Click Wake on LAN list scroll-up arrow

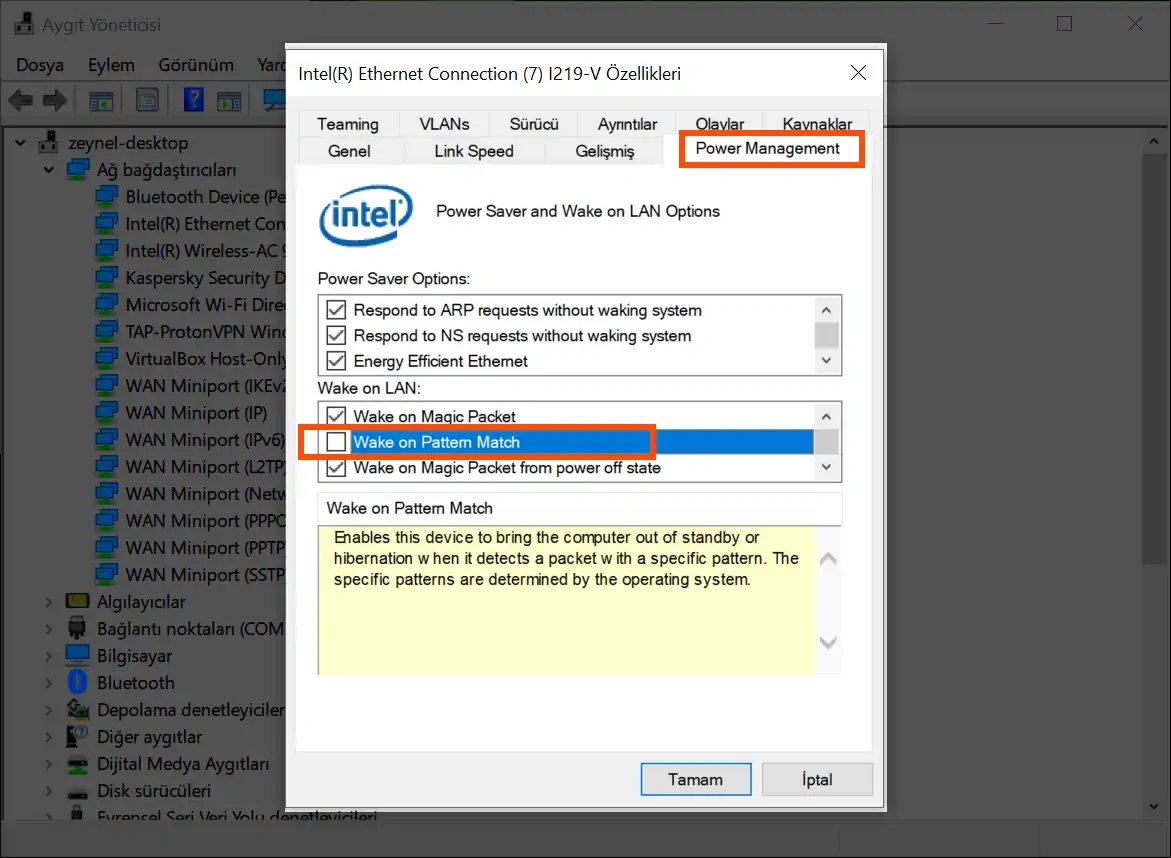(x=826, y=417)
